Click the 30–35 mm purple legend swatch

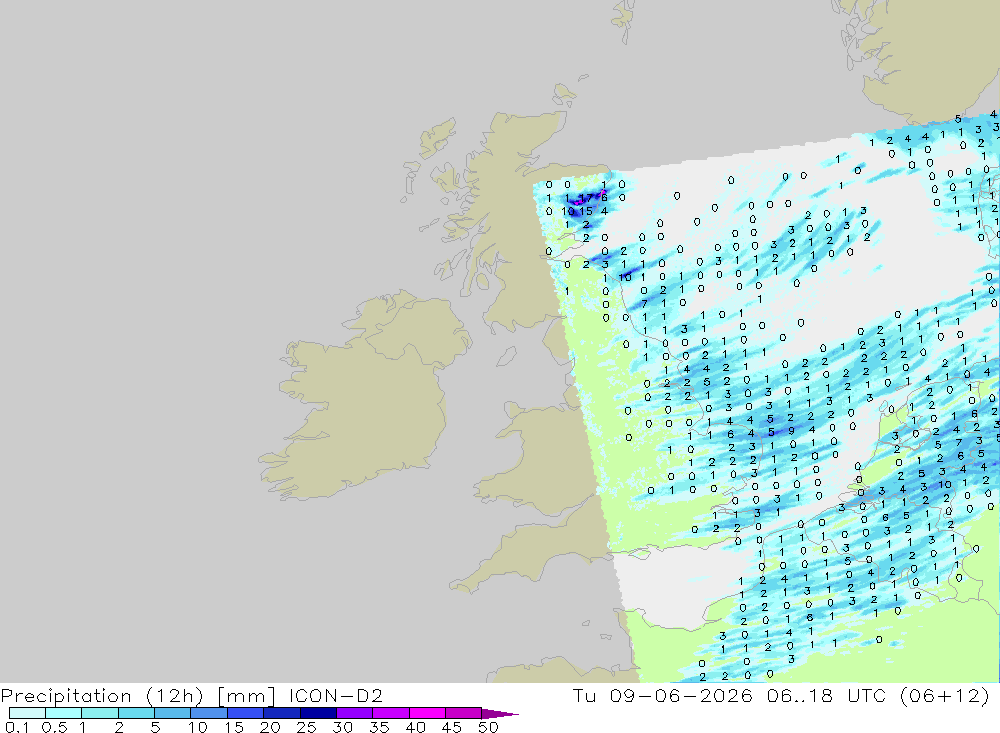(354, 713)
